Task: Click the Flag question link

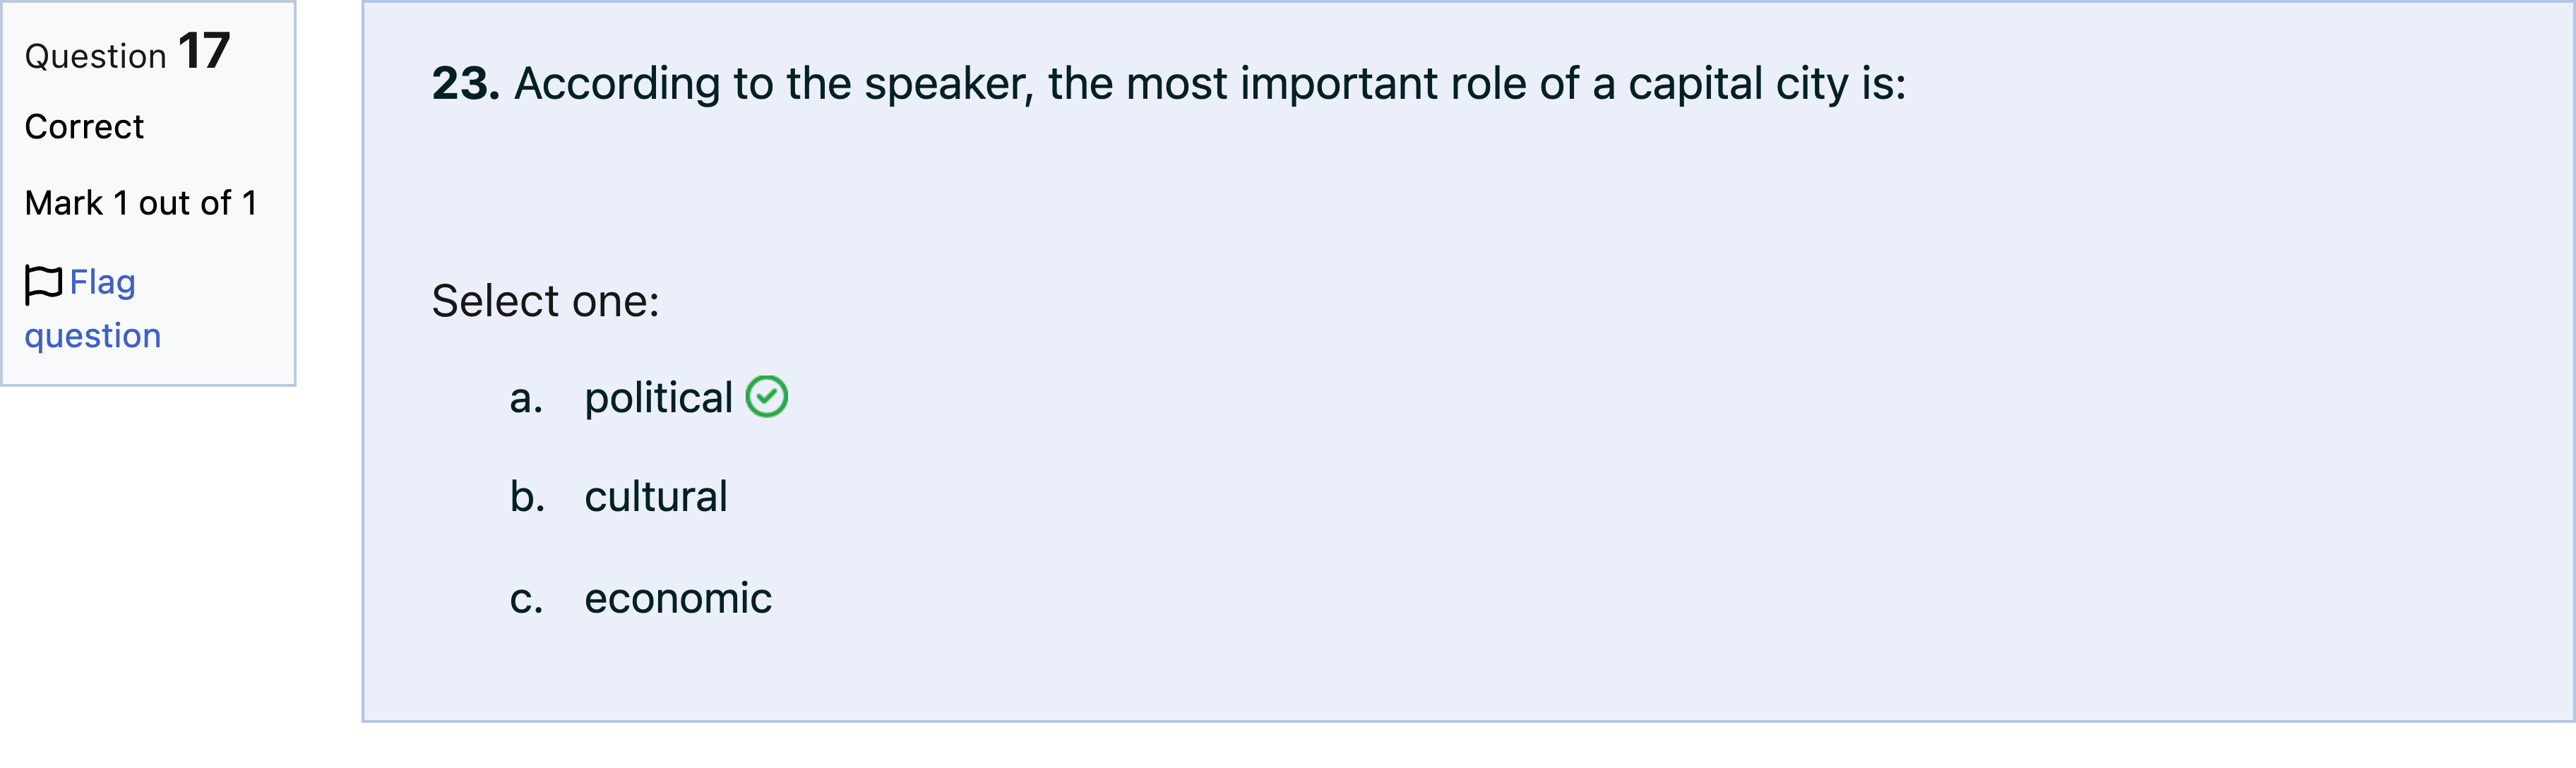Action: tap(93, 308)
